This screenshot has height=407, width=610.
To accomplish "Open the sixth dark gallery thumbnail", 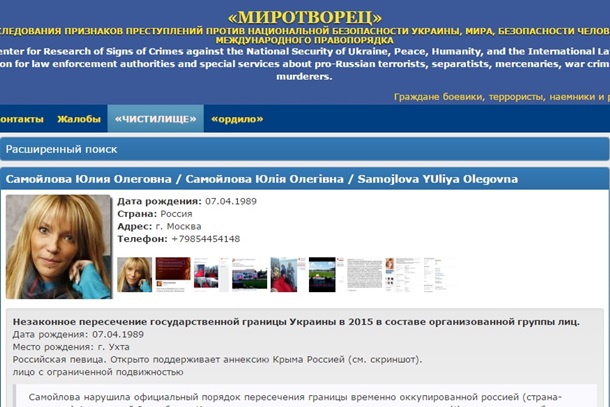I will tap(322, 274).
